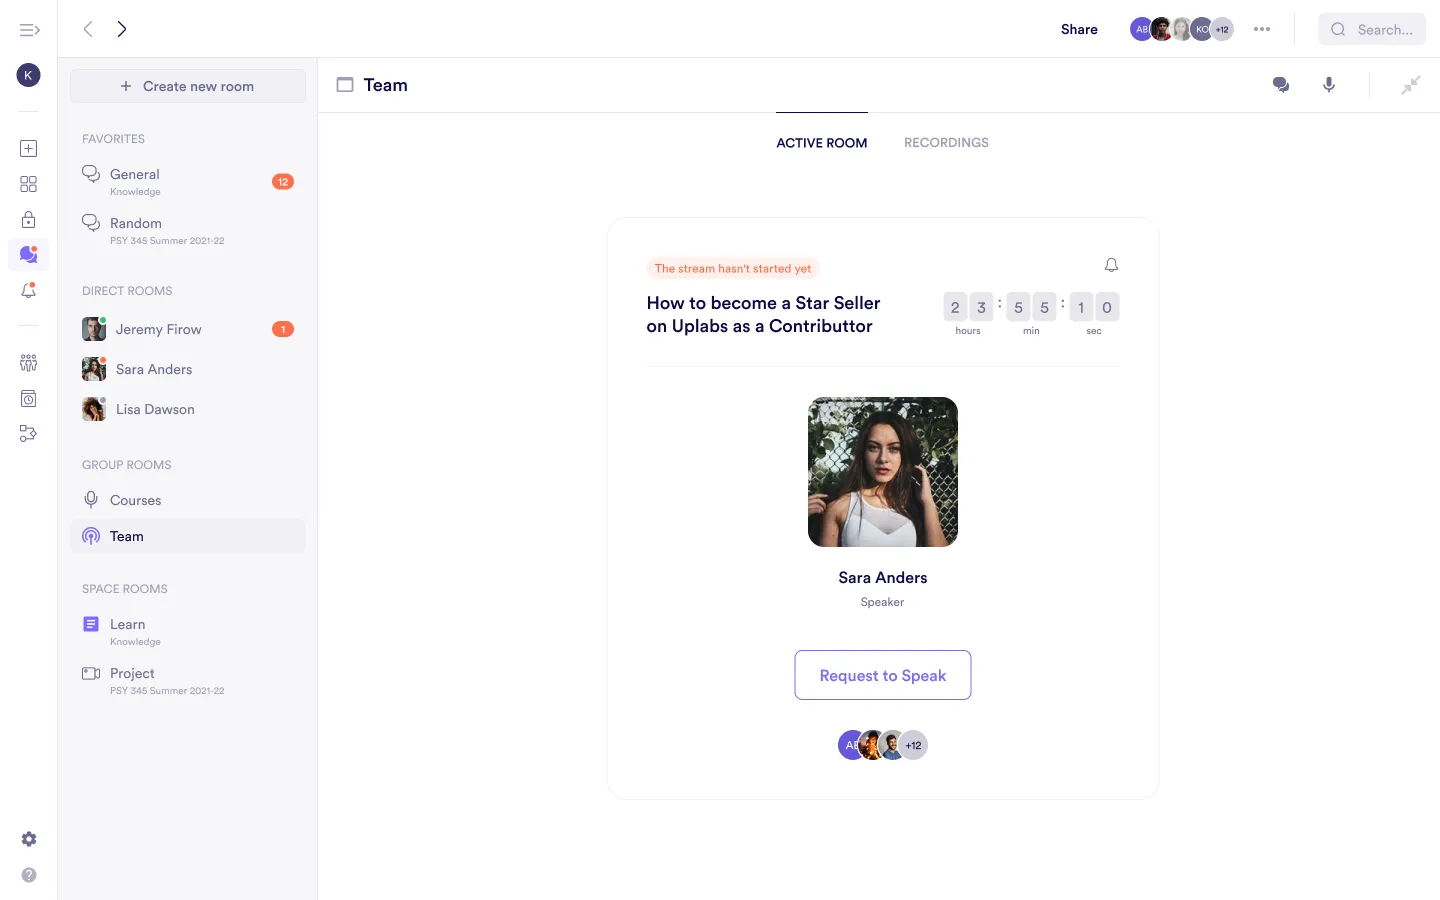
Task: Click the Search input field
Action: point(1383,30)
